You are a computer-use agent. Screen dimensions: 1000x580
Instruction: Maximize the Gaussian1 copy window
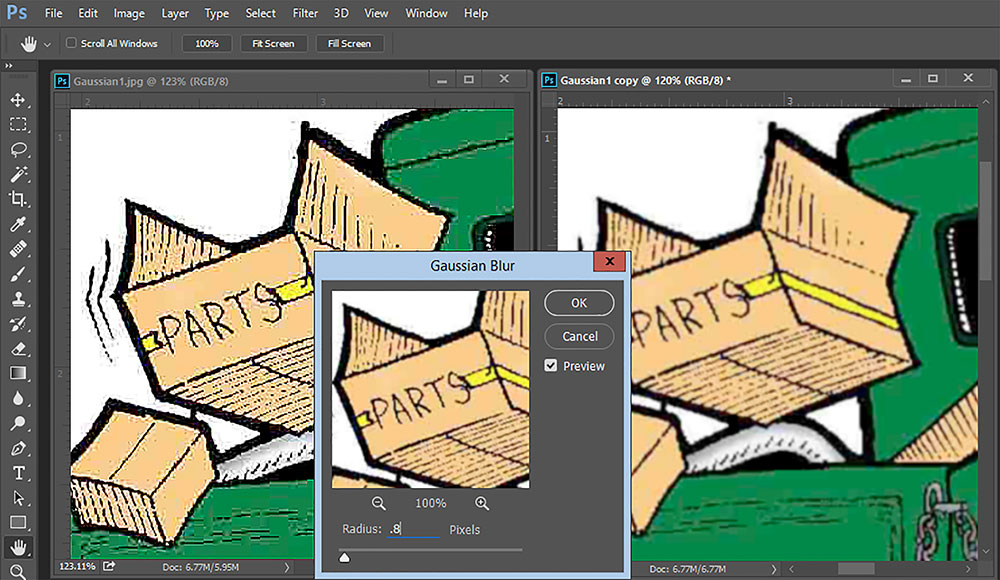click(x=933, y=78)
